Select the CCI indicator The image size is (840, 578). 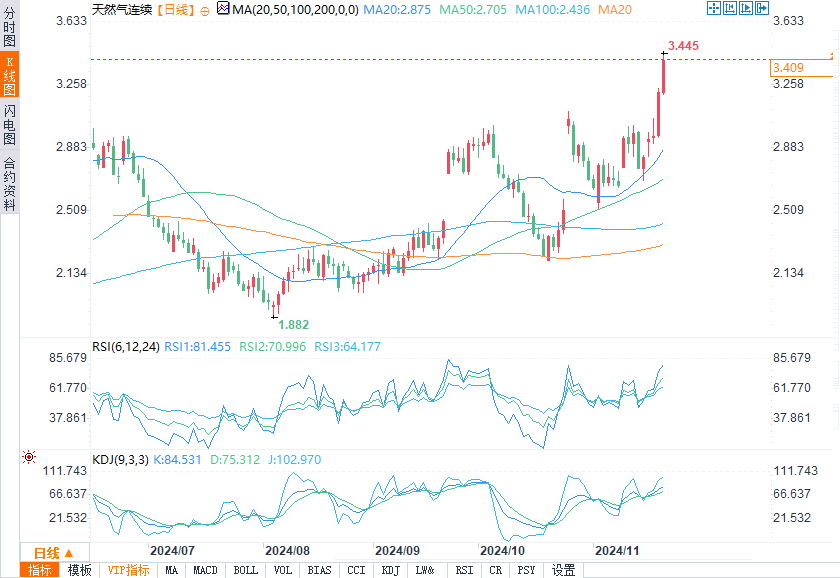355,570
